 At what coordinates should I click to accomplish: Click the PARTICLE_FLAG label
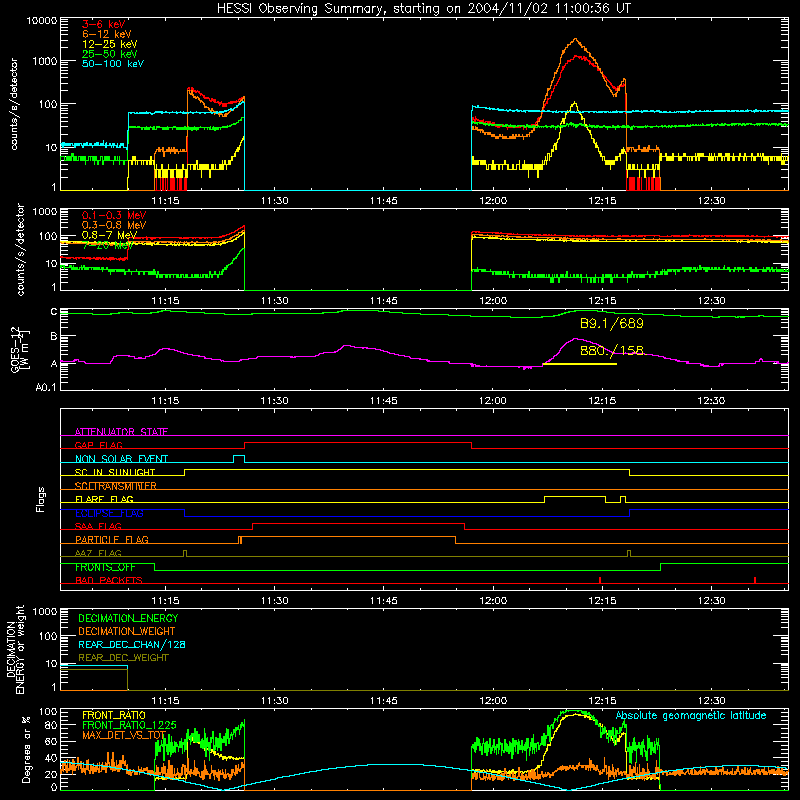point(112,539)
